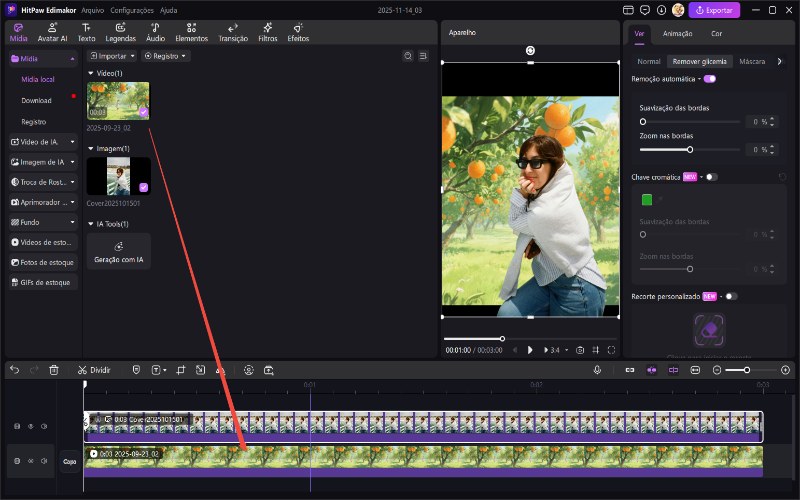Open the Elementos library

[191, 33]
